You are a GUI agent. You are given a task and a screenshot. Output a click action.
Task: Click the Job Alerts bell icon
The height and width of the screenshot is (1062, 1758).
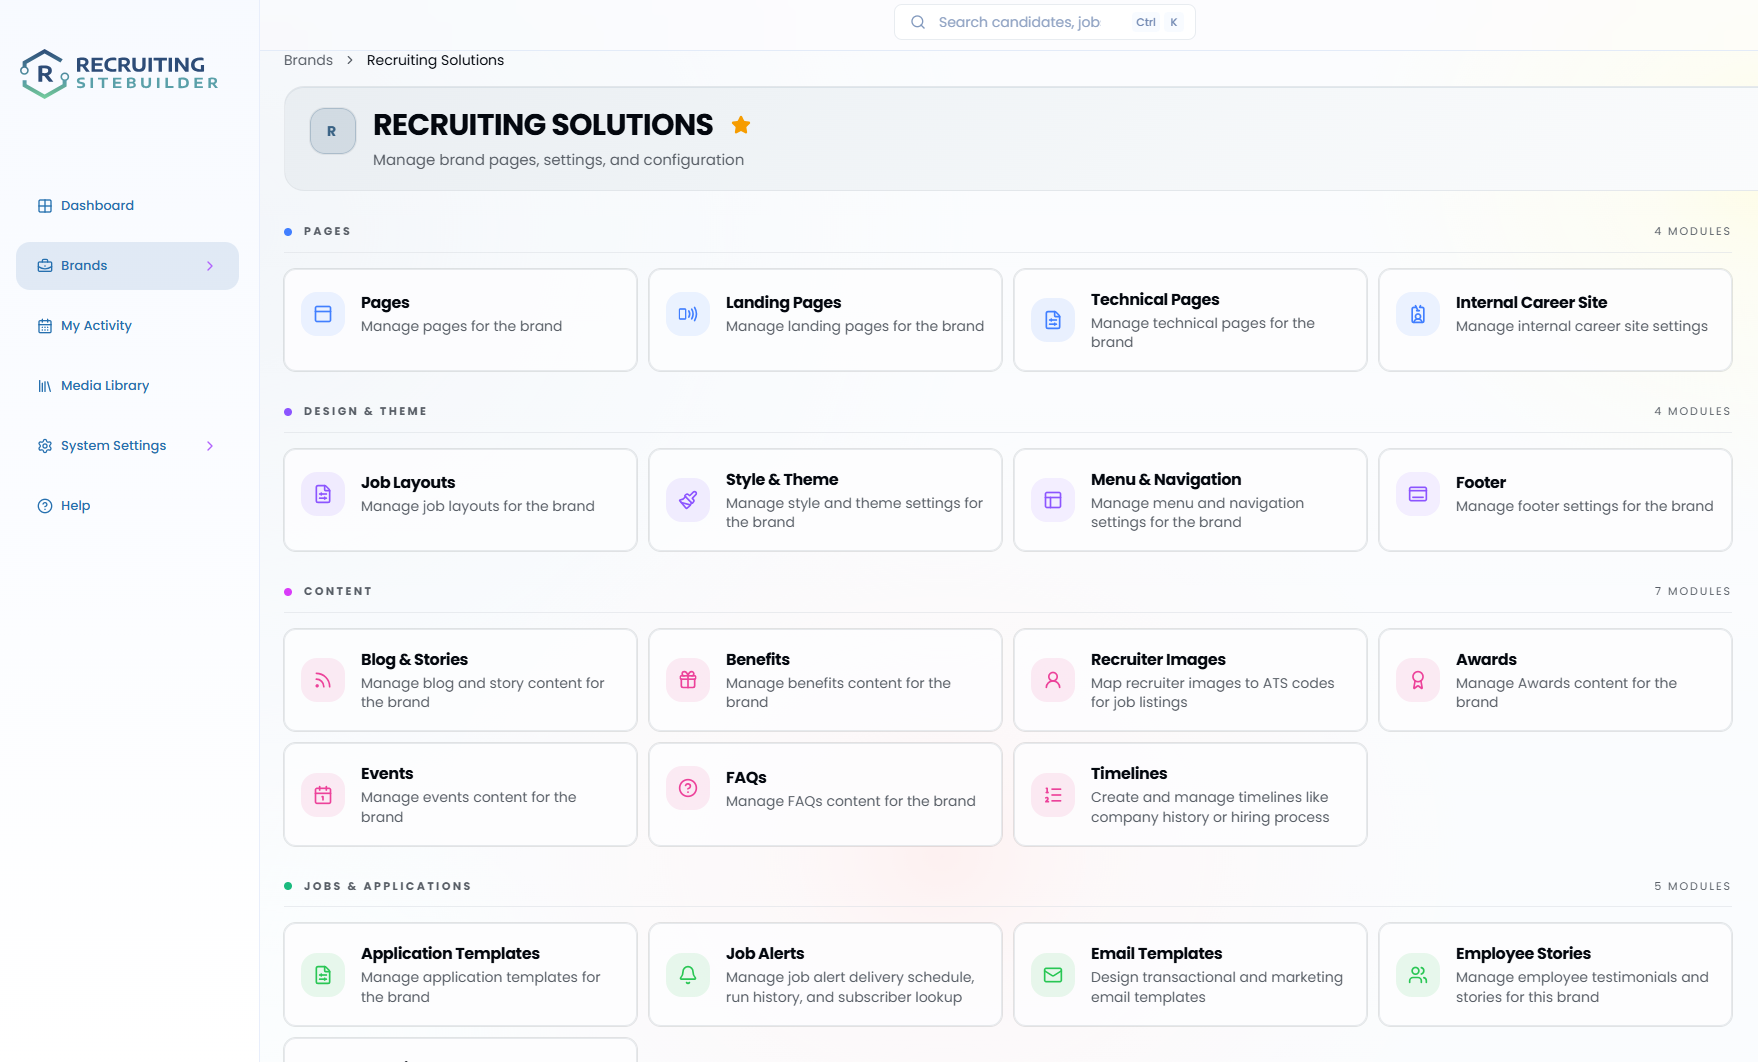tap(688, 975)
